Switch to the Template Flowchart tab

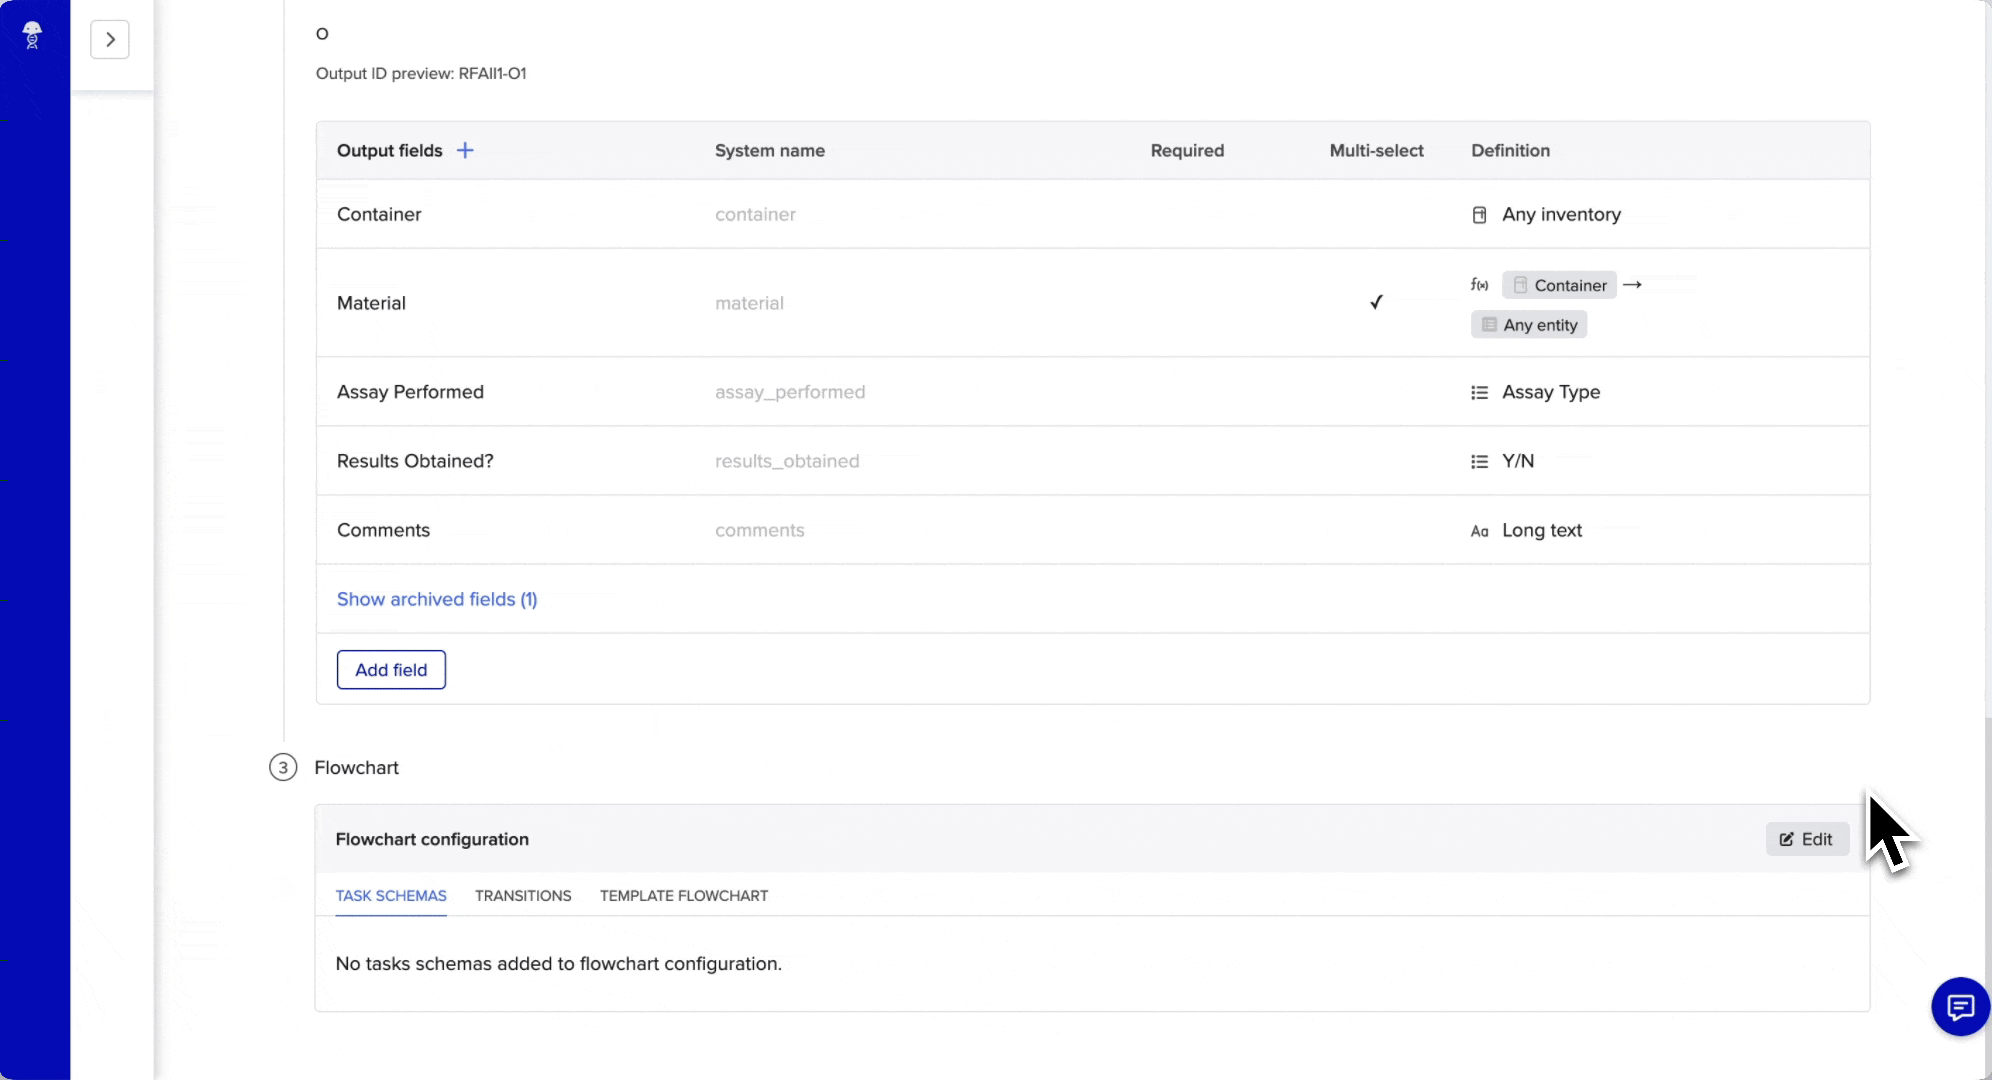(684, 896)
